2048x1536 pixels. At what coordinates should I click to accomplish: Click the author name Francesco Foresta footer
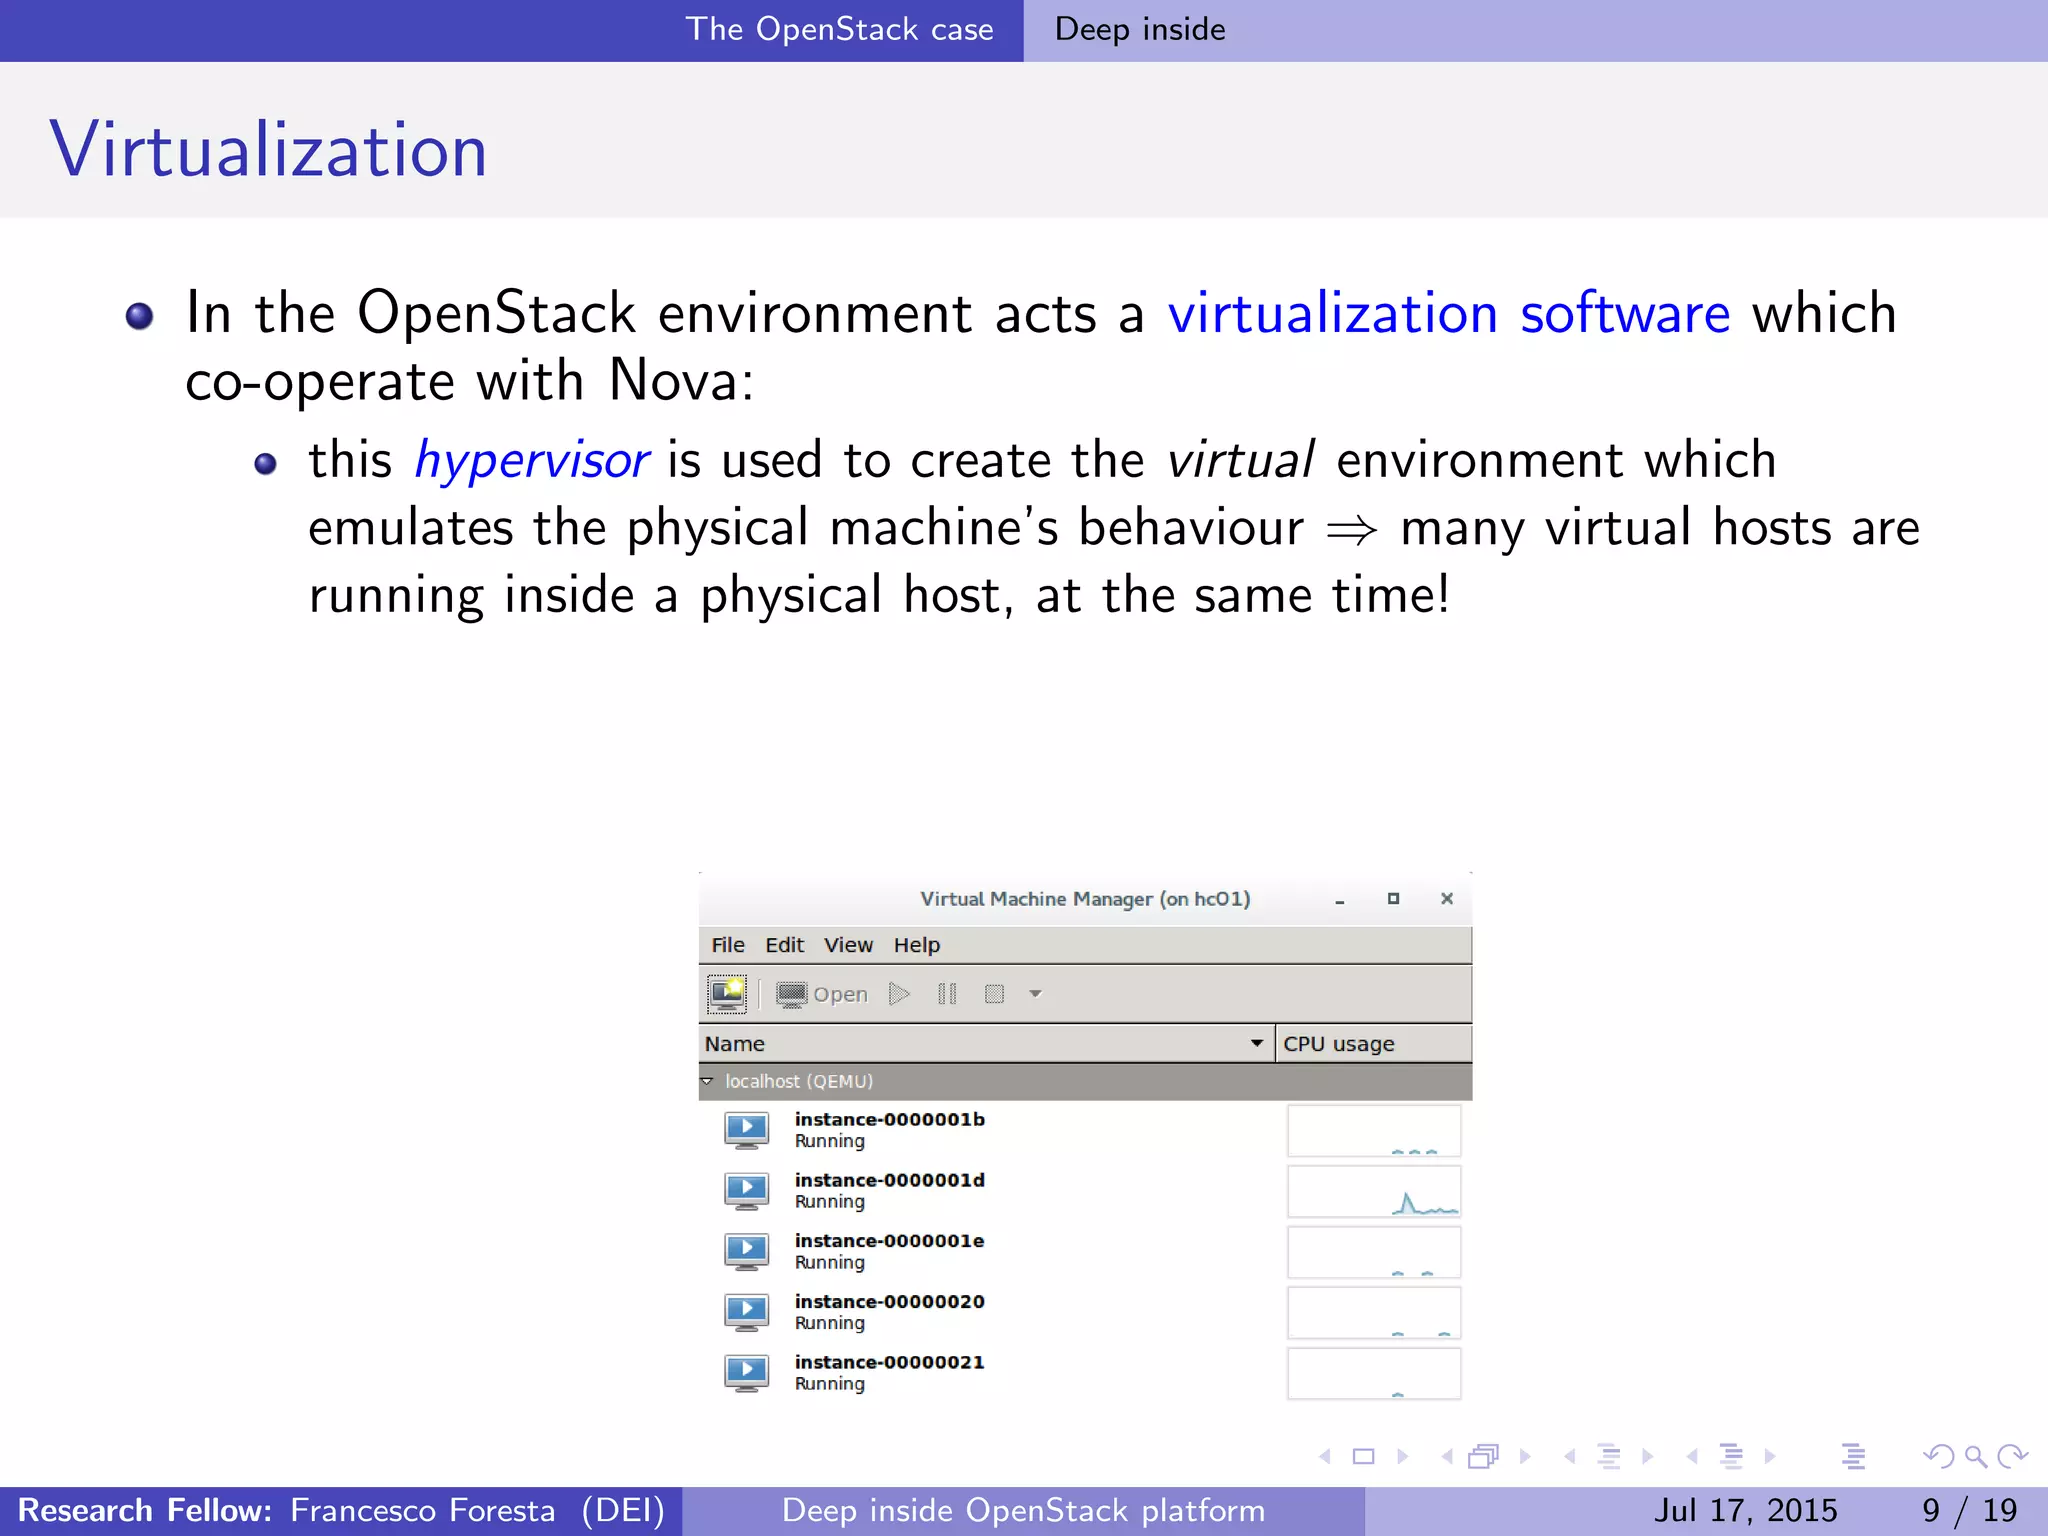(x=422, y=1510)
